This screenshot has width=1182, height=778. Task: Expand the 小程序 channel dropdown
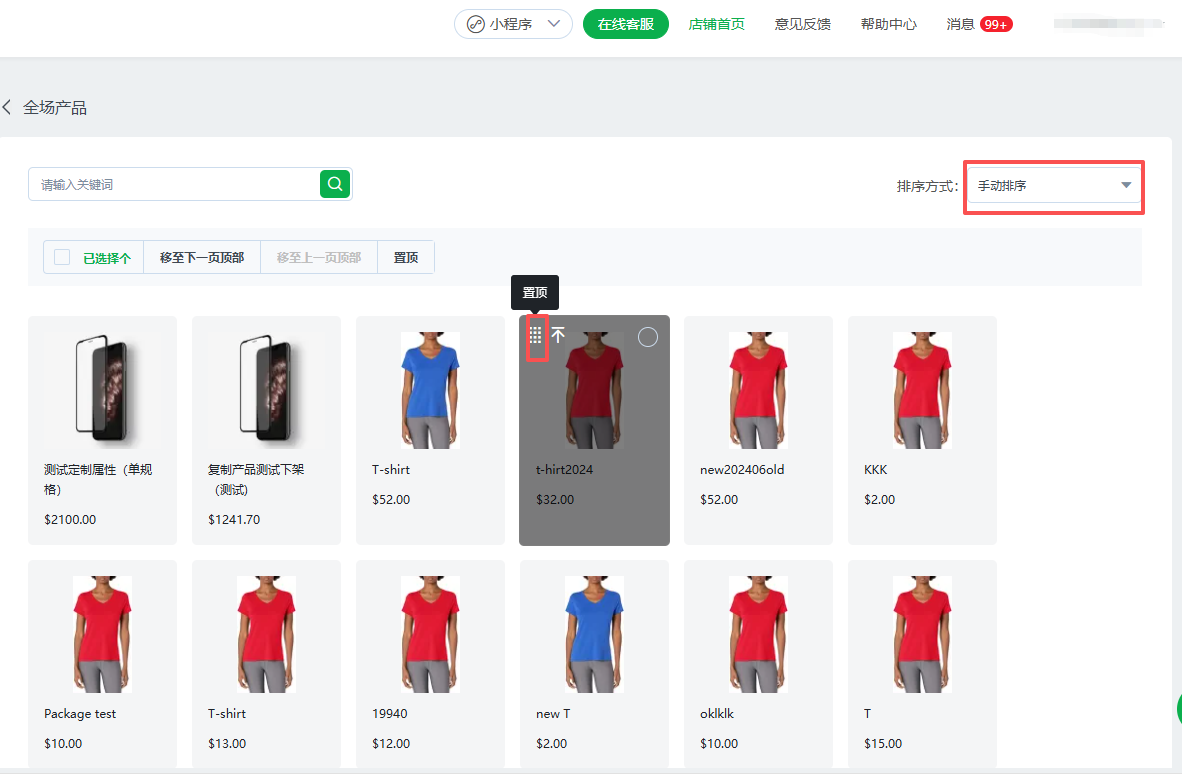click(554, 24)
